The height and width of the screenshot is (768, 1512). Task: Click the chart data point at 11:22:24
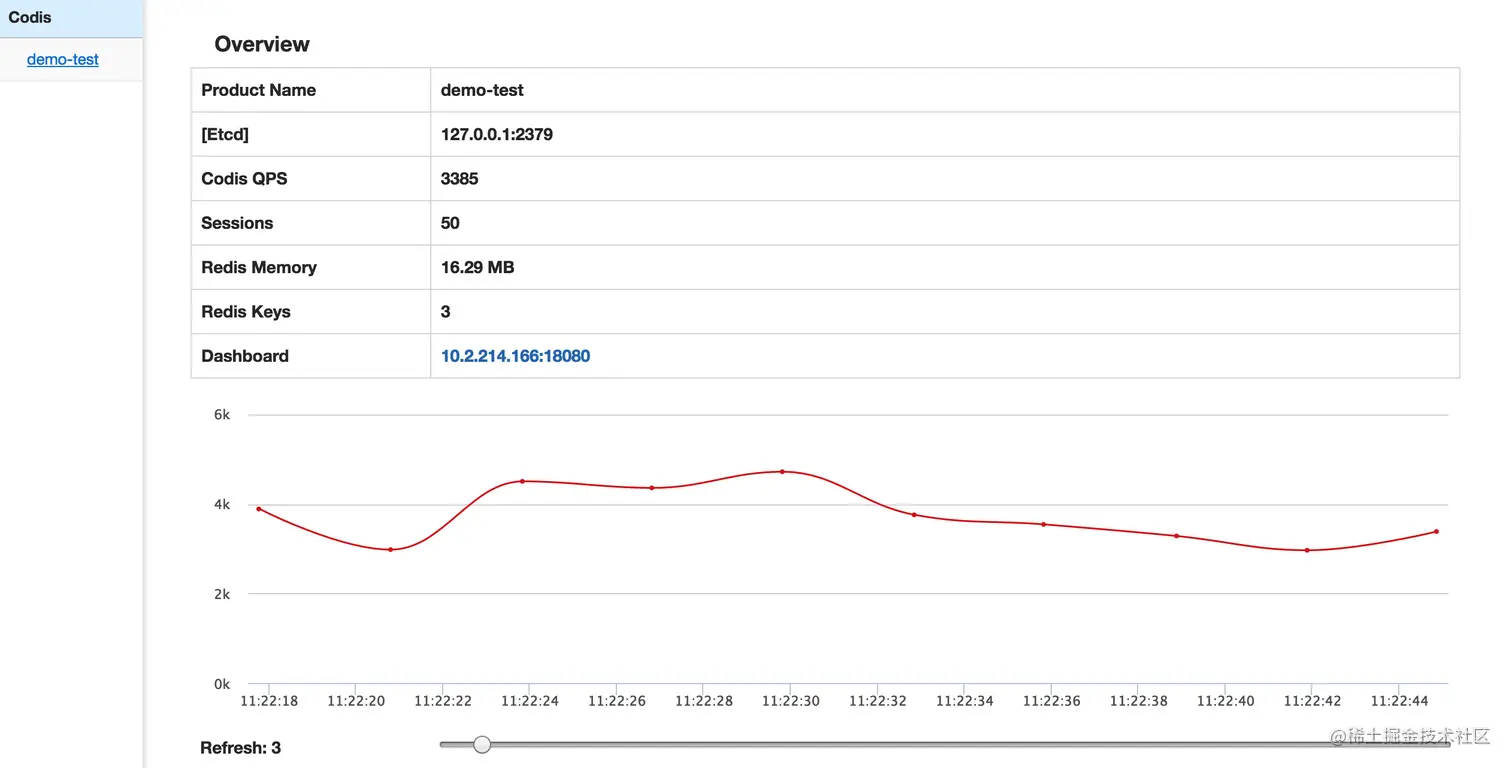click(522, 481)
